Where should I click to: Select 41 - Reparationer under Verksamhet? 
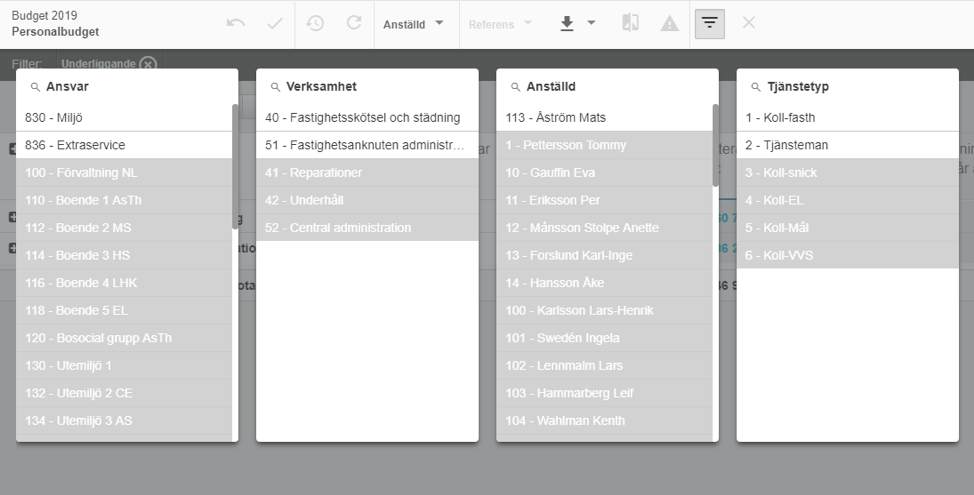[x=367, y=173]
